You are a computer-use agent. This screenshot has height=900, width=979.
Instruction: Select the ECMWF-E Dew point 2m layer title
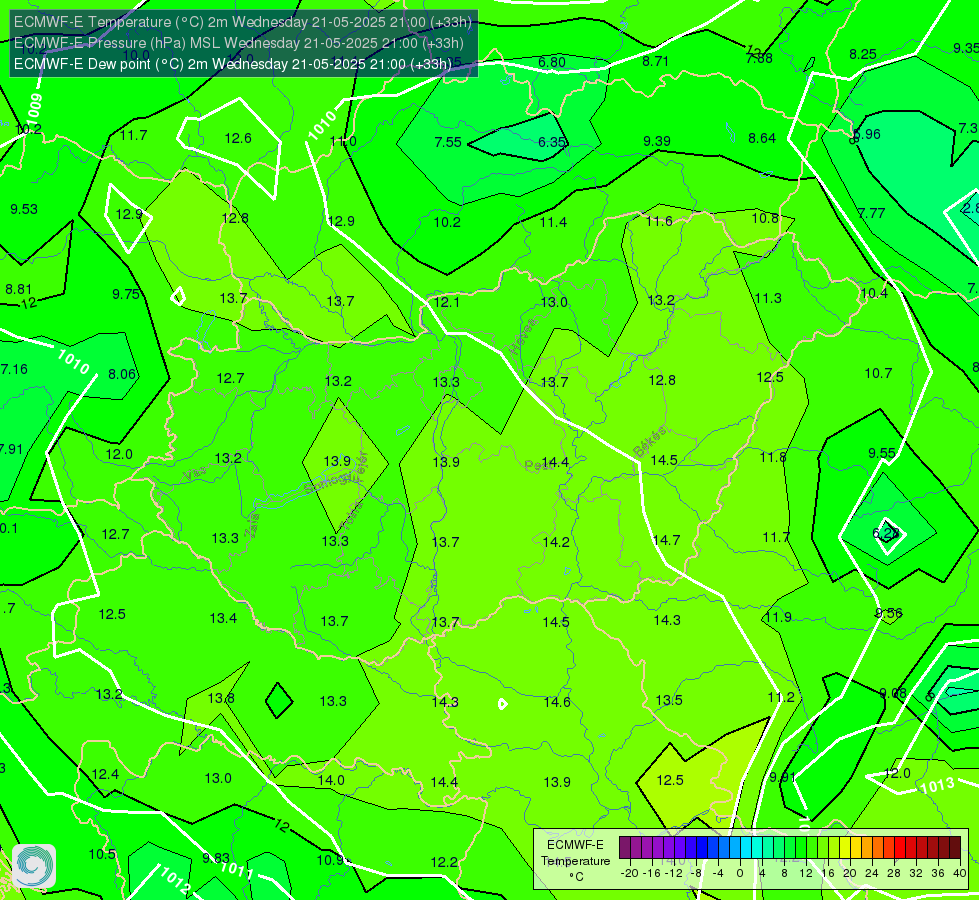(232, 64)
